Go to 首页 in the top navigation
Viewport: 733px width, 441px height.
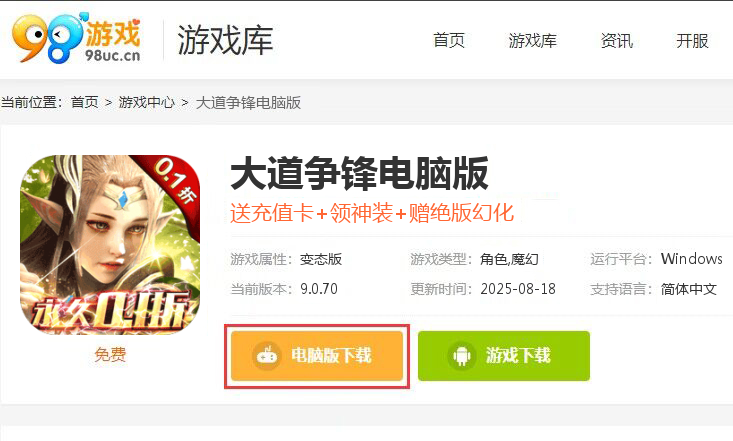coord(449,41)
